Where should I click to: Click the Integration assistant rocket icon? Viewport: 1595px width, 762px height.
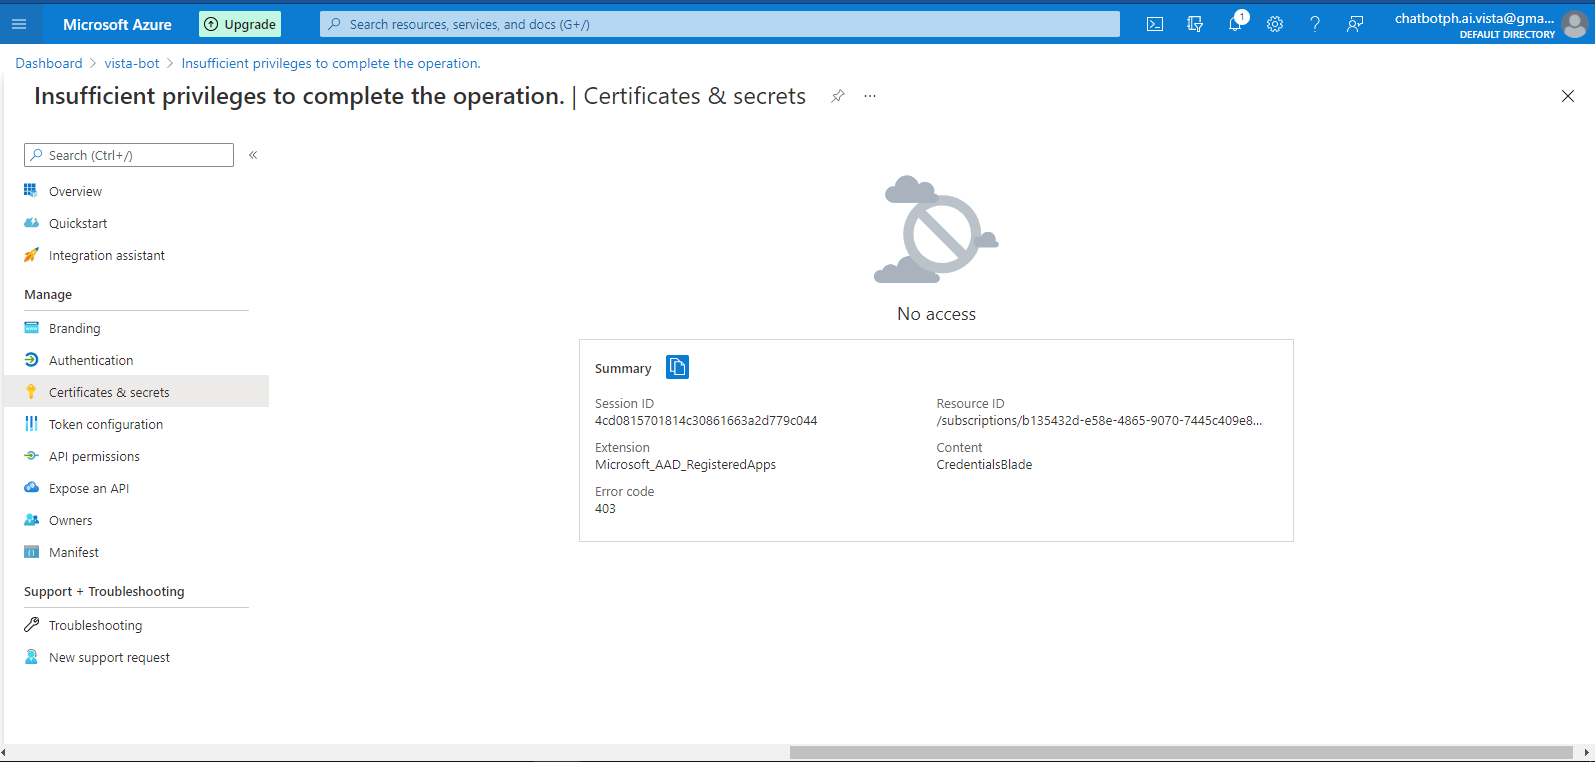pyautogui.click(x=31, y=255)
